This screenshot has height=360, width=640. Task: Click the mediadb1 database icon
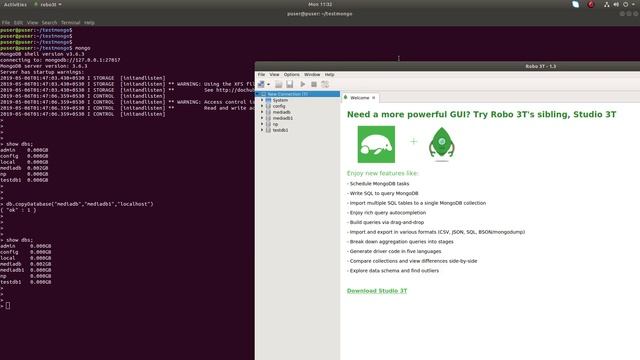coord(268,118)
